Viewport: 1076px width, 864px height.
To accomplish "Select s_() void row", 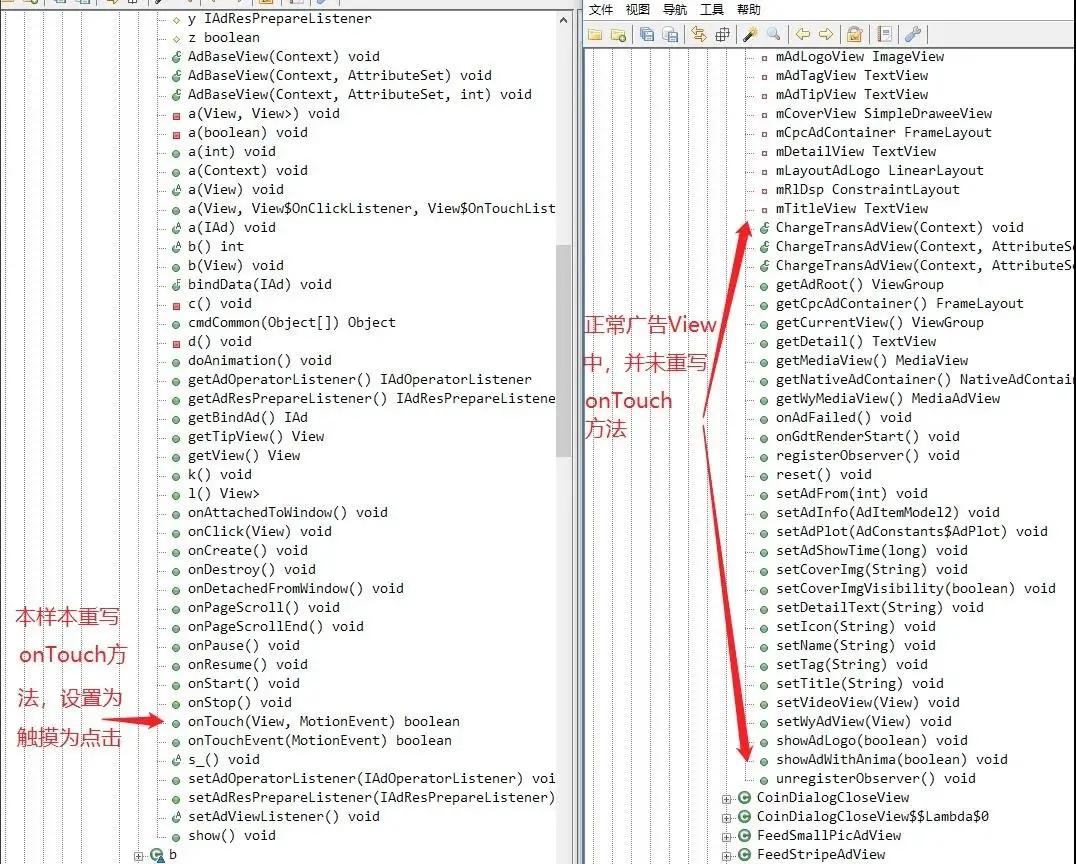I will coord(224,760).
